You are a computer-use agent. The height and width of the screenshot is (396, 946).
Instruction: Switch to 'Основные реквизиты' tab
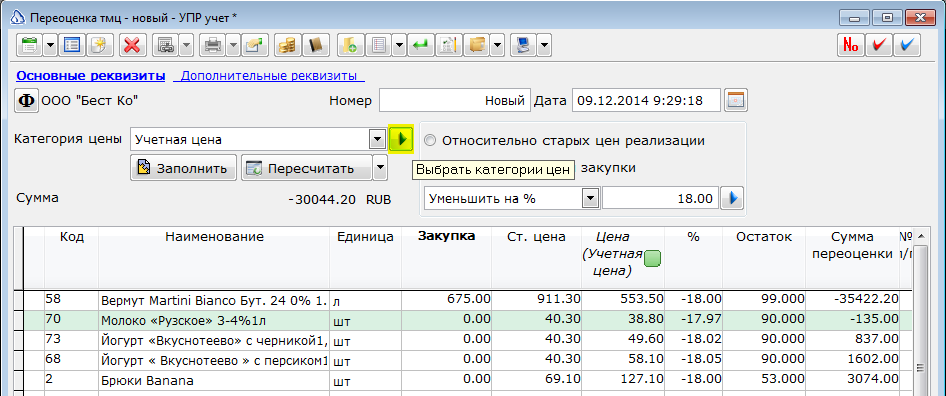90,76
